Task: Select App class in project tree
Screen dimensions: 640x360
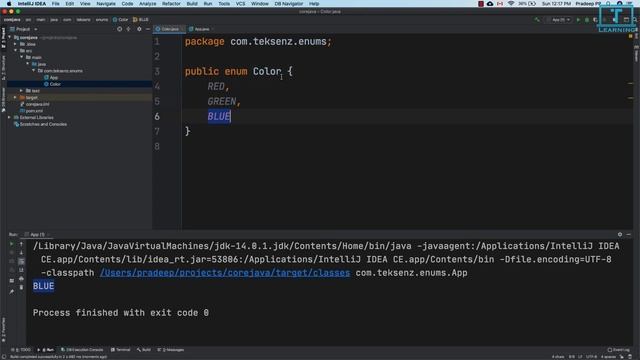Action: point(53,77)
